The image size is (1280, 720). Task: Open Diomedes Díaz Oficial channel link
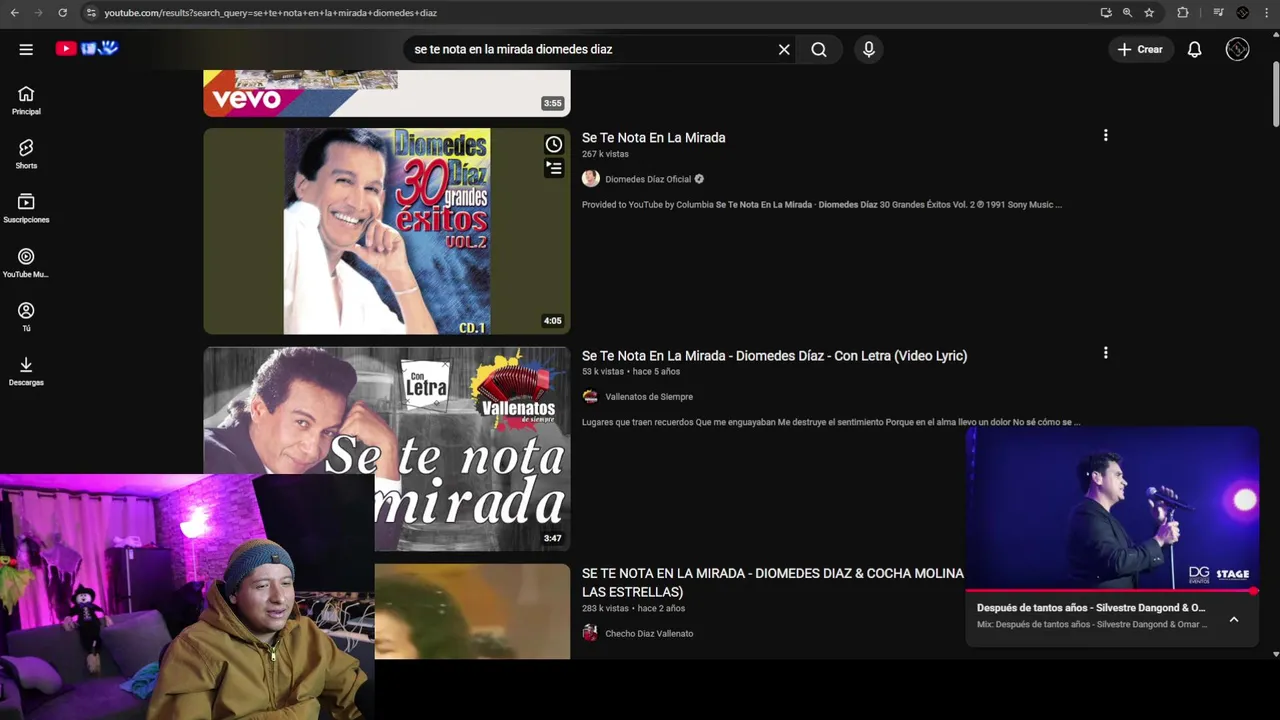tap(648, 179)
